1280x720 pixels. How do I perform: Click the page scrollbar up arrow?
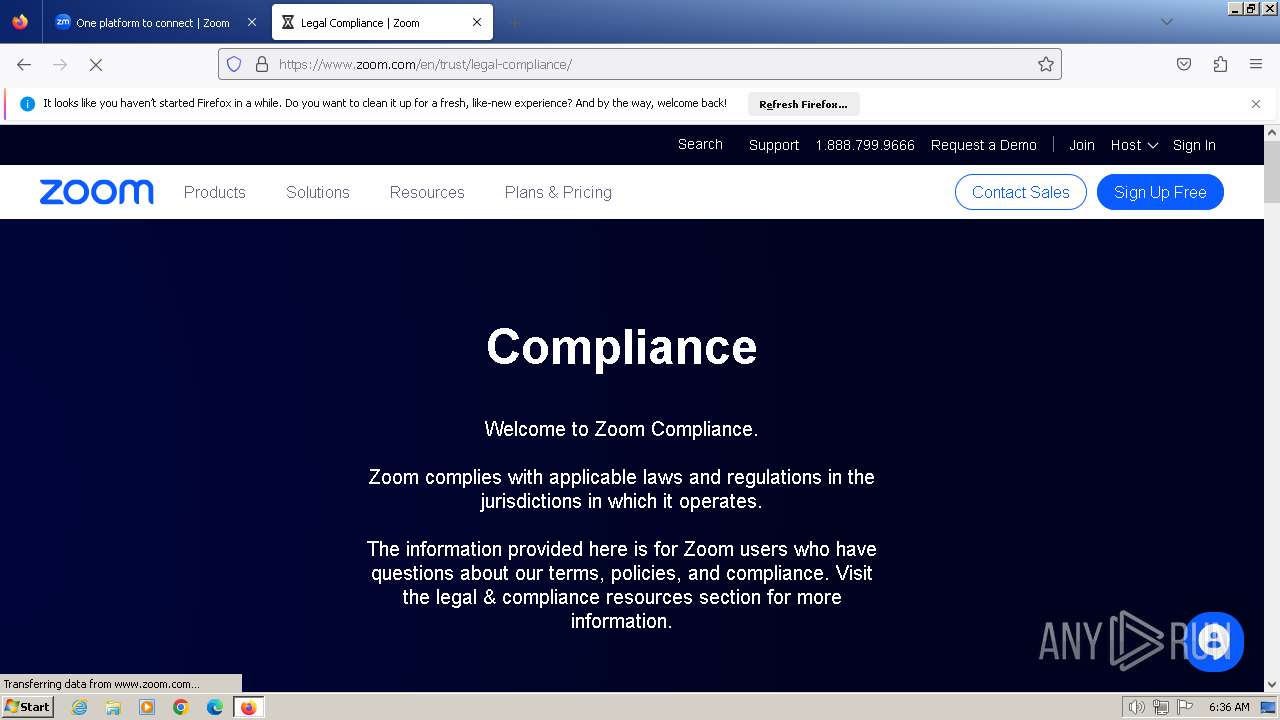pyautogui.click(x=1272, y=132)
